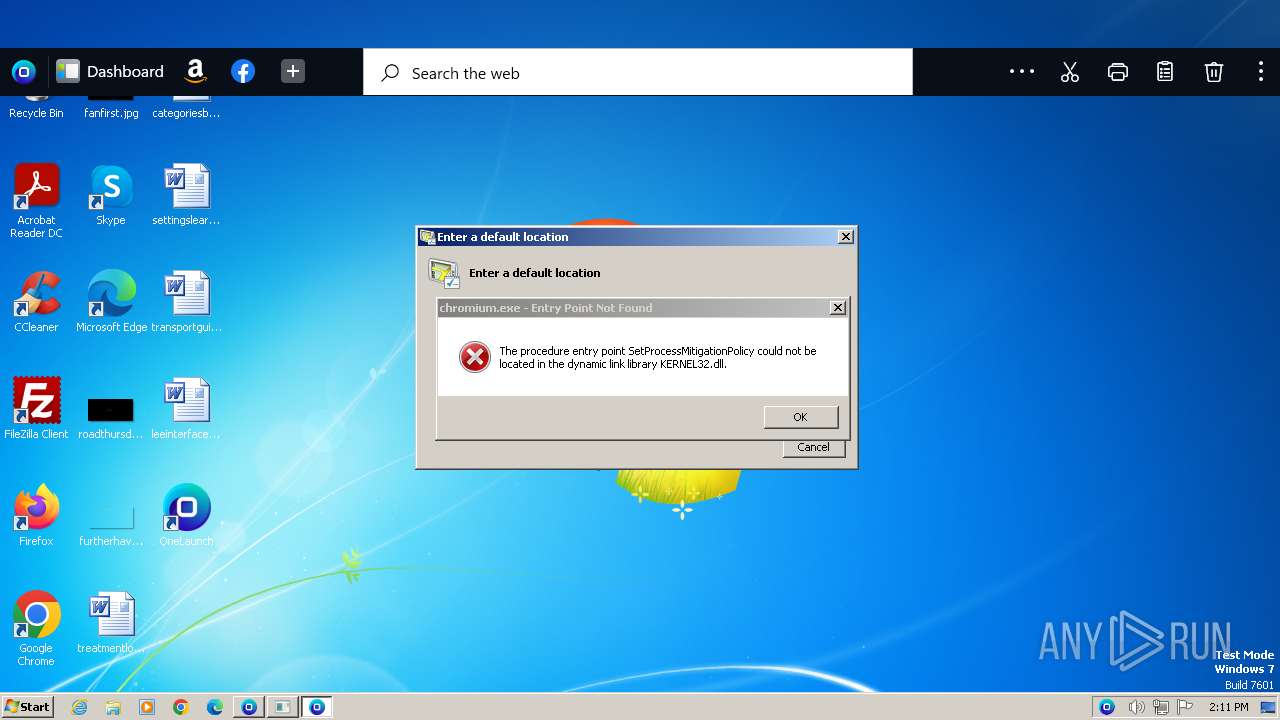Screen dimensions: 1280x720
Task: Select the Recycle Bin desktop icon
Action: pos(36,107)
